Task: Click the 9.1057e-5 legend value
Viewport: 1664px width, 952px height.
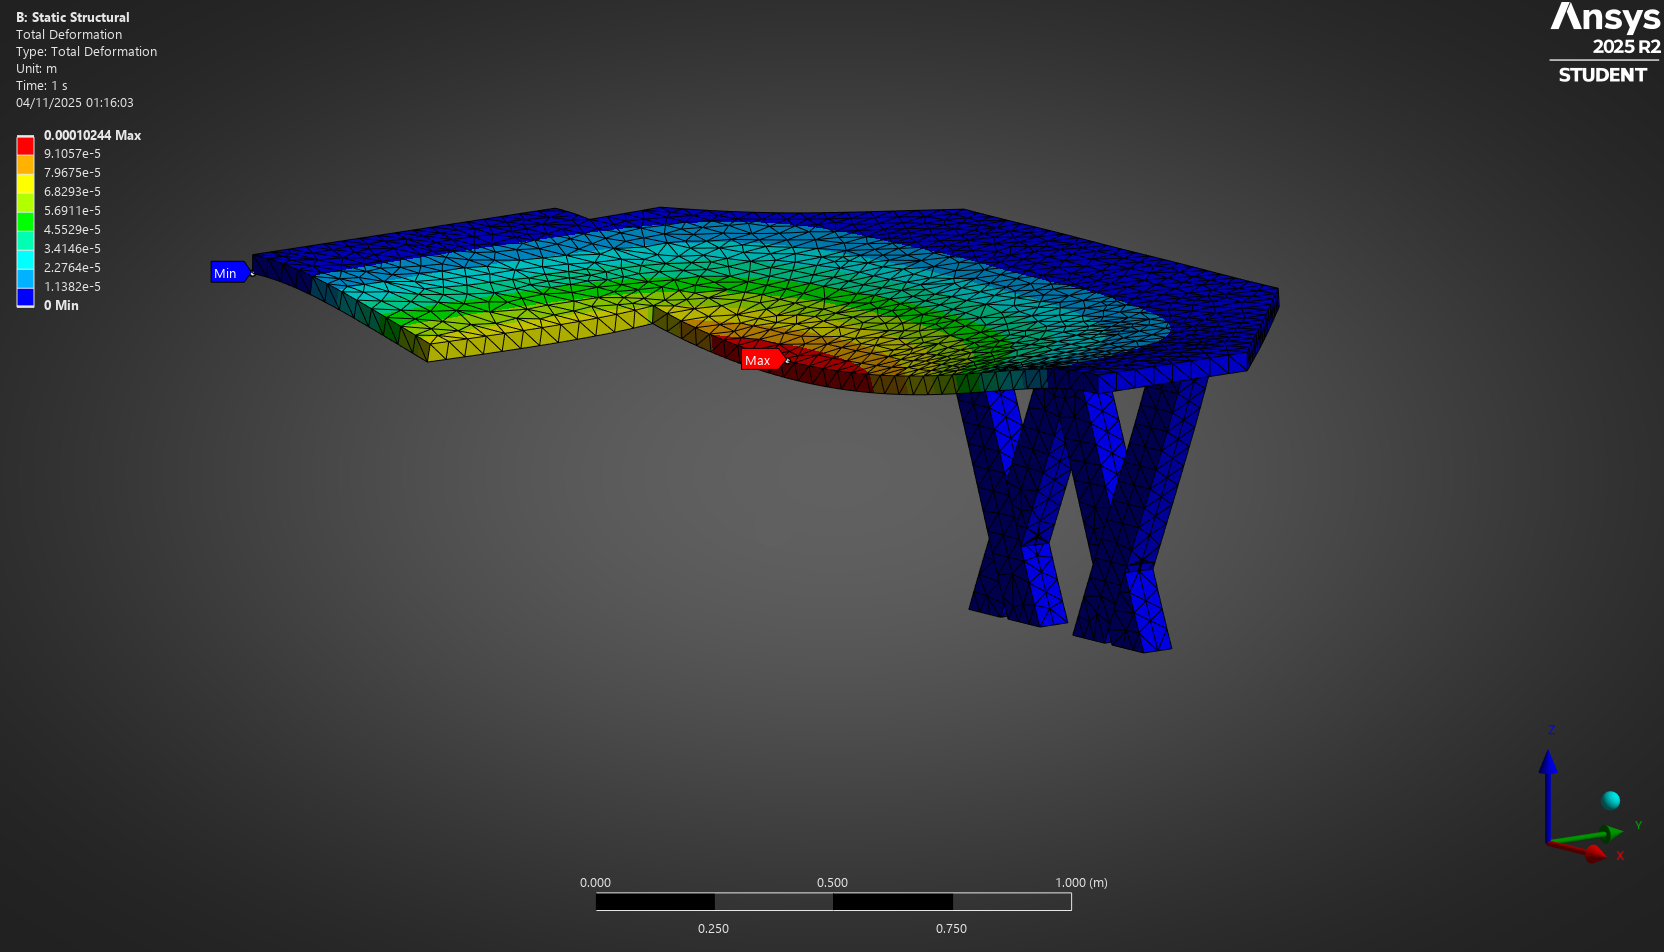Action: [x=71, y=153]
